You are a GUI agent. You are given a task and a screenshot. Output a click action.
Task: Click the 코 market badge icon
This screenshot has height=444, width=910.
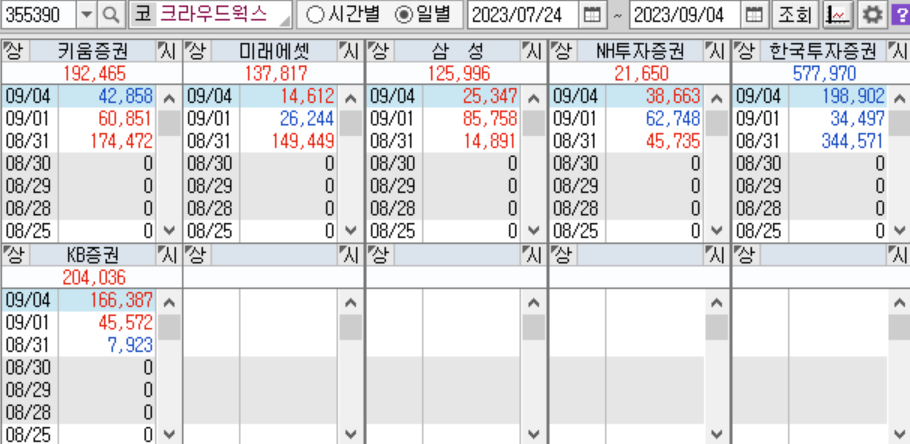[142, 15]
